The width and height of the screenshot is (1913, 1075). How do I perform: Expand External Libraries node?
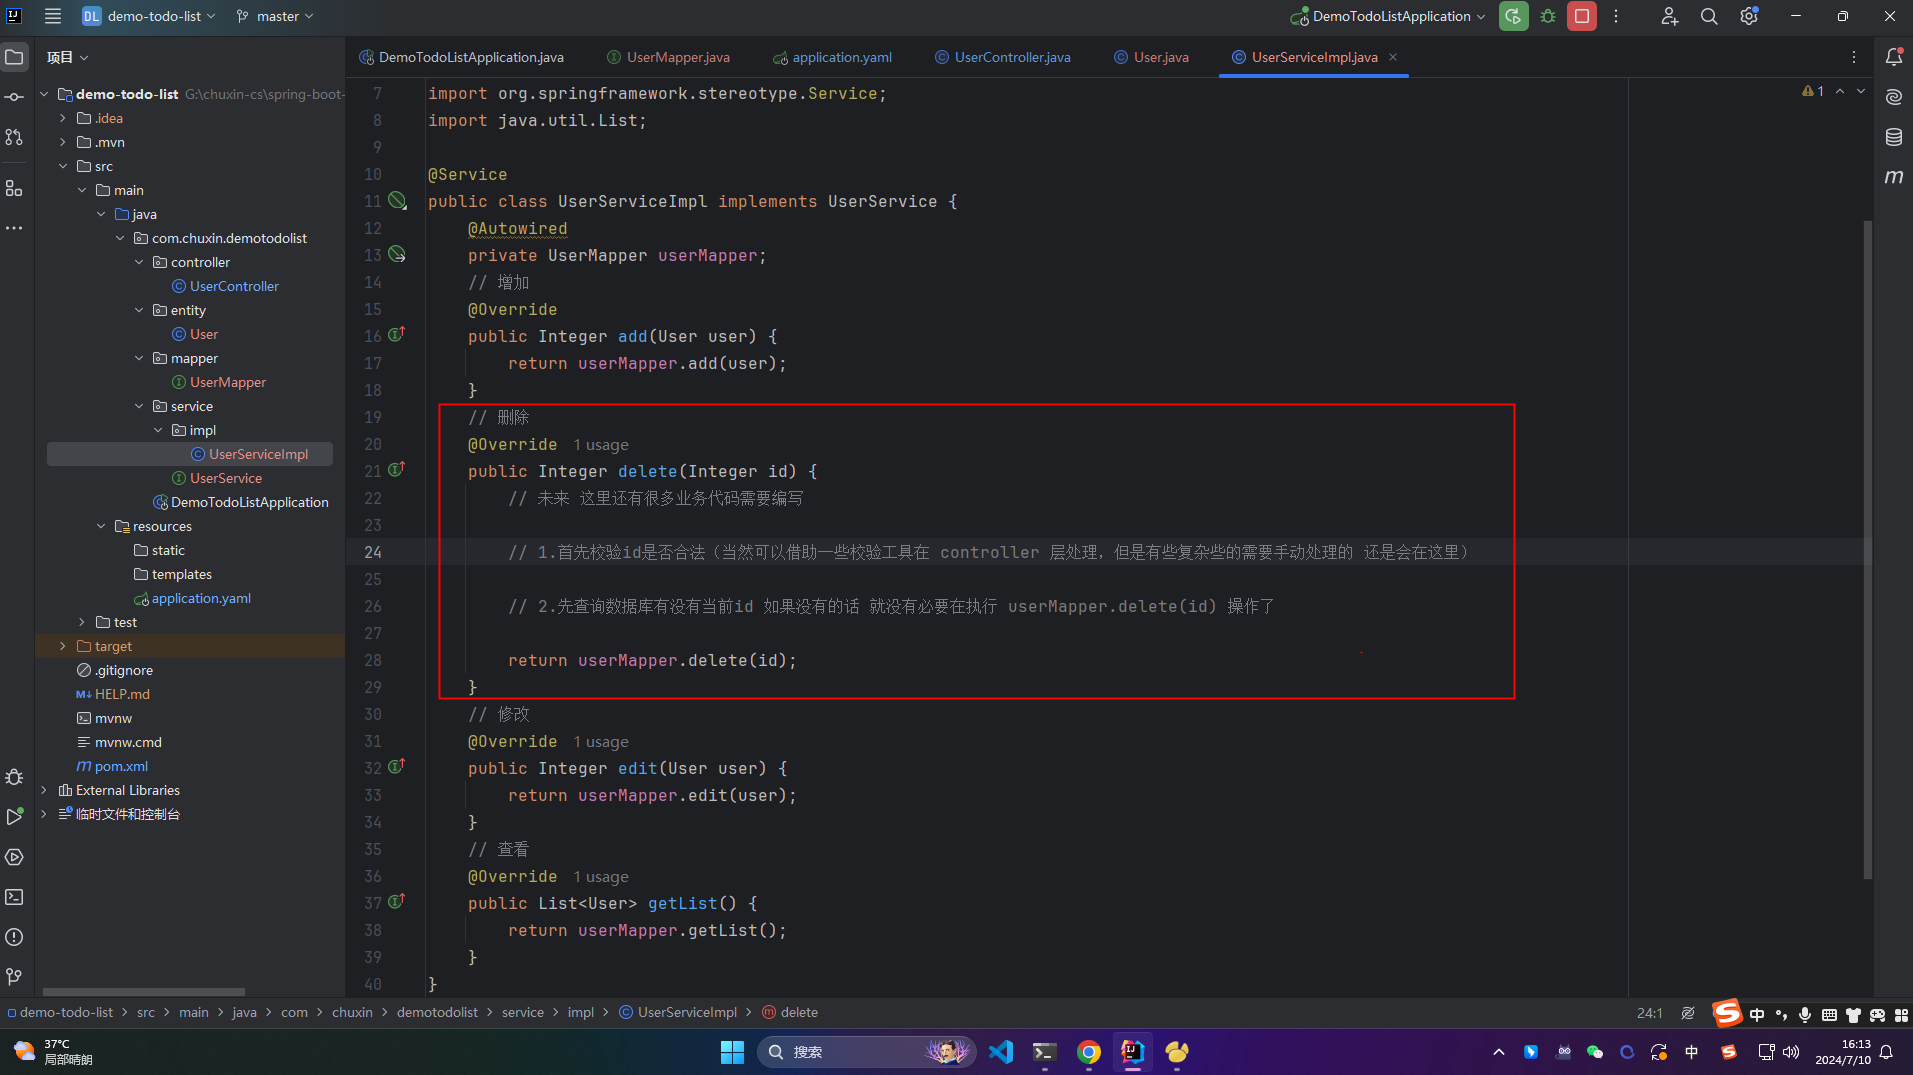(44, 790)
